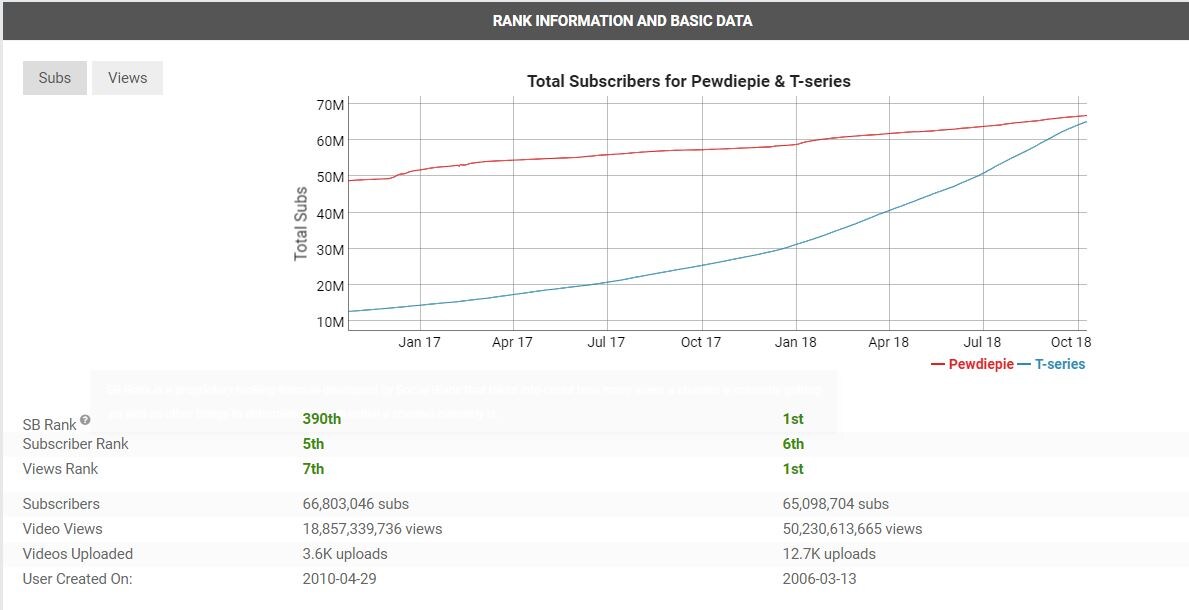Click T-series Subscriber Rank 6th
The width and height of the screenshot is (1189, 610).
tap(793, 444)
